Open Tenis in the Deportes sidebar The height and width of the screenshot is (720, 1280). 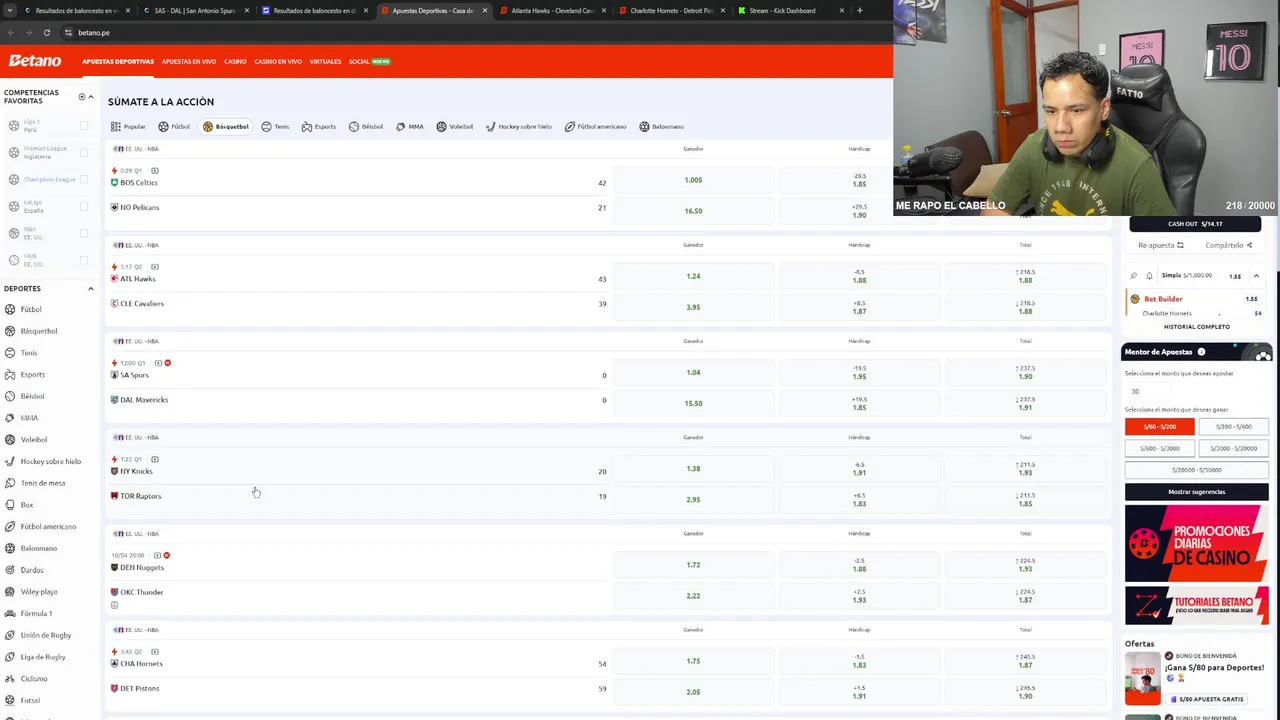point(21,353)
